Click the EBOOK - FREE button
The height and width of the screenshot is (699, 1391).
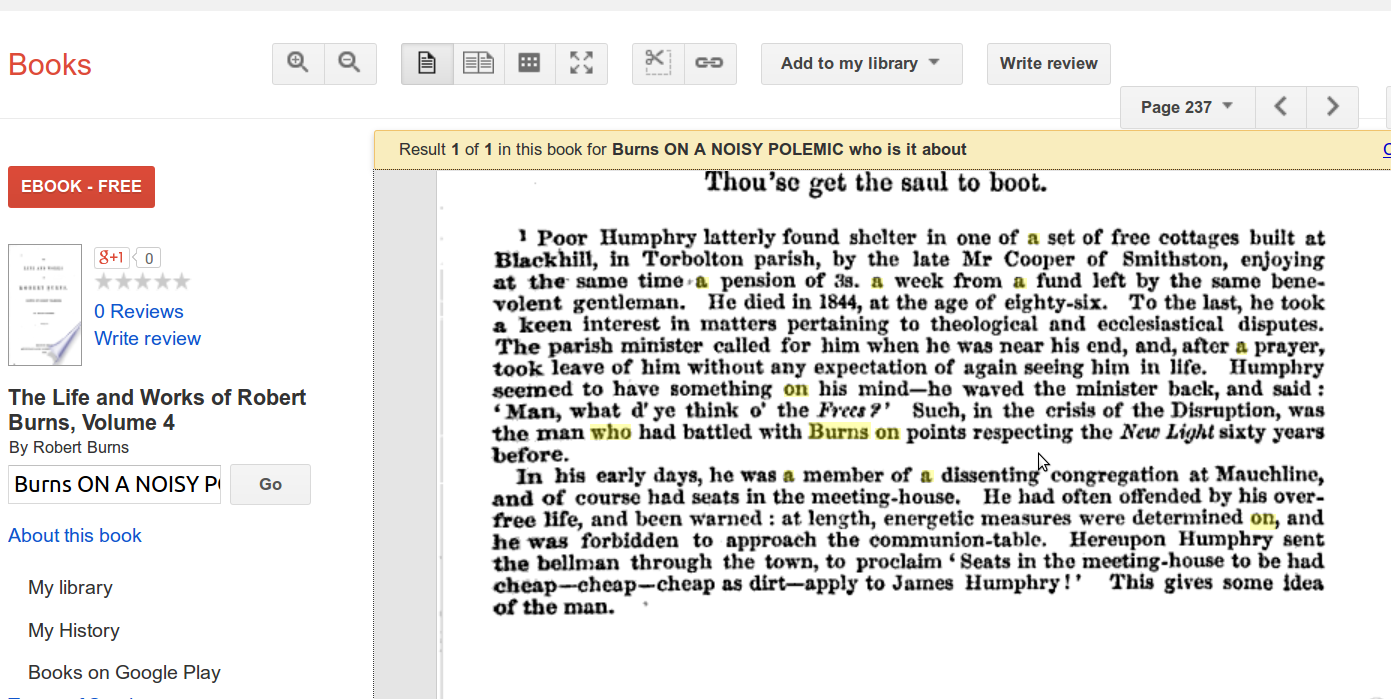81,187
